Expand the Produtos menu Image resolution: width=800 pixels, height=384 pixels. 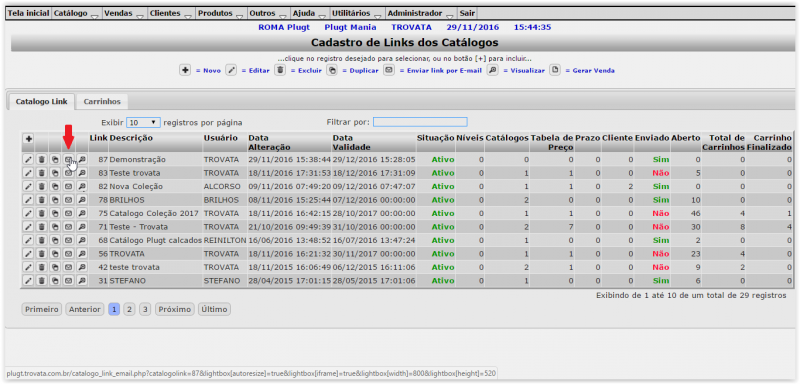[x=221, y=14]
